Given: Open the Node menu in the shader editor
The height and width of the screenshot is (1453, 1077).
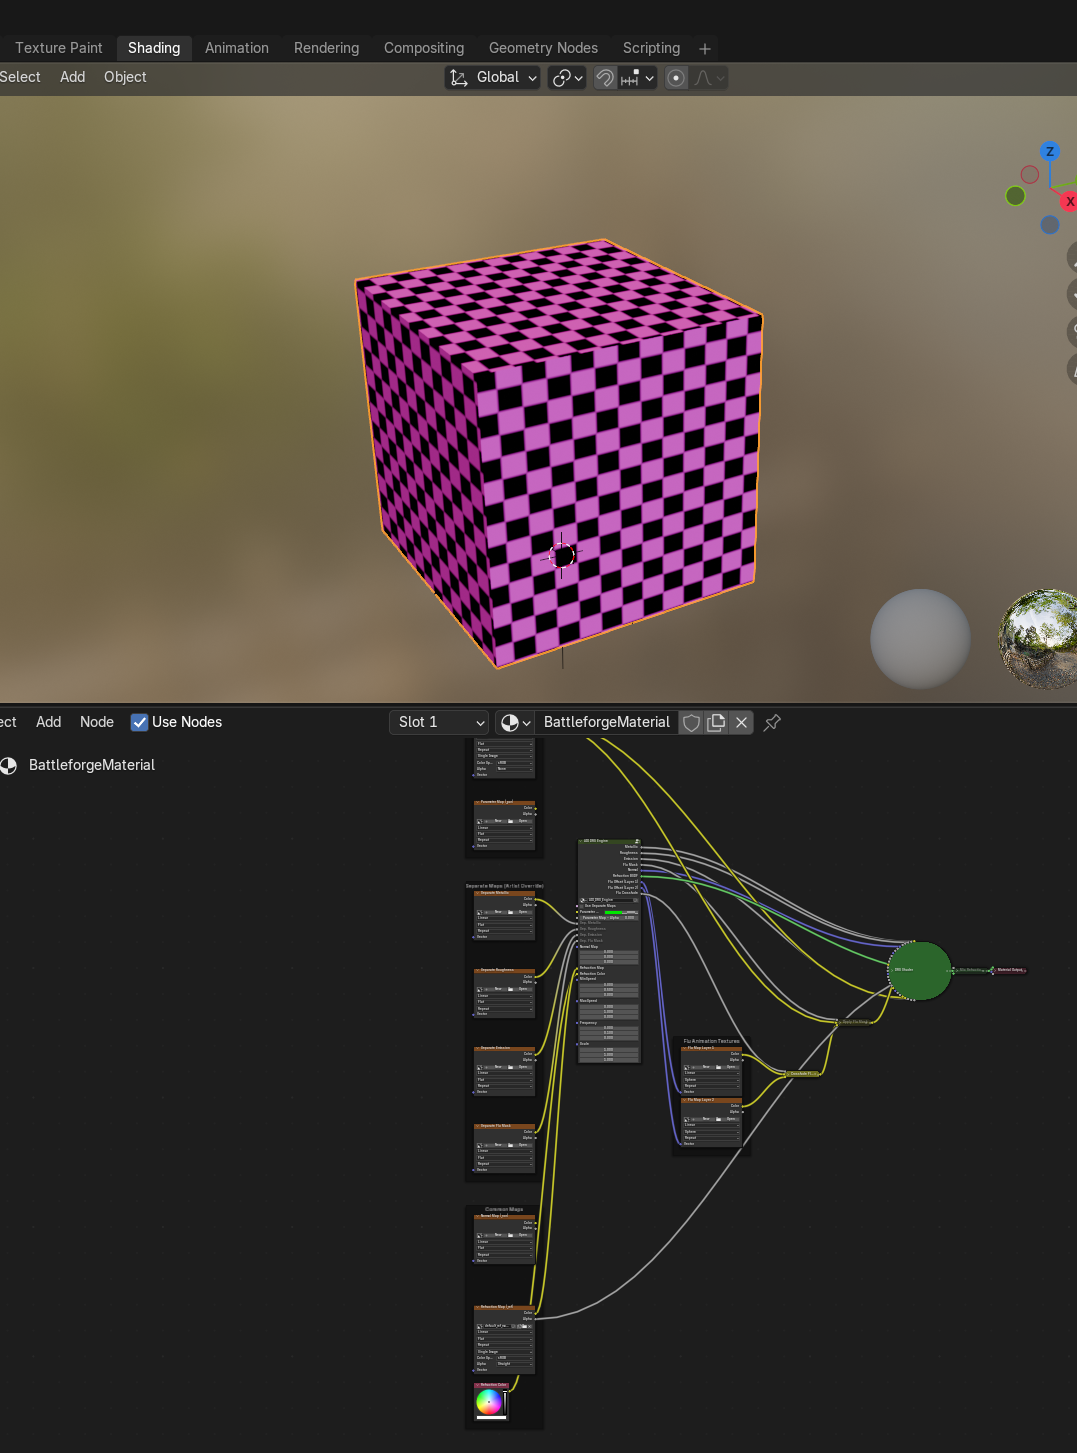Looking at the screenshot, I should (96, 722).
